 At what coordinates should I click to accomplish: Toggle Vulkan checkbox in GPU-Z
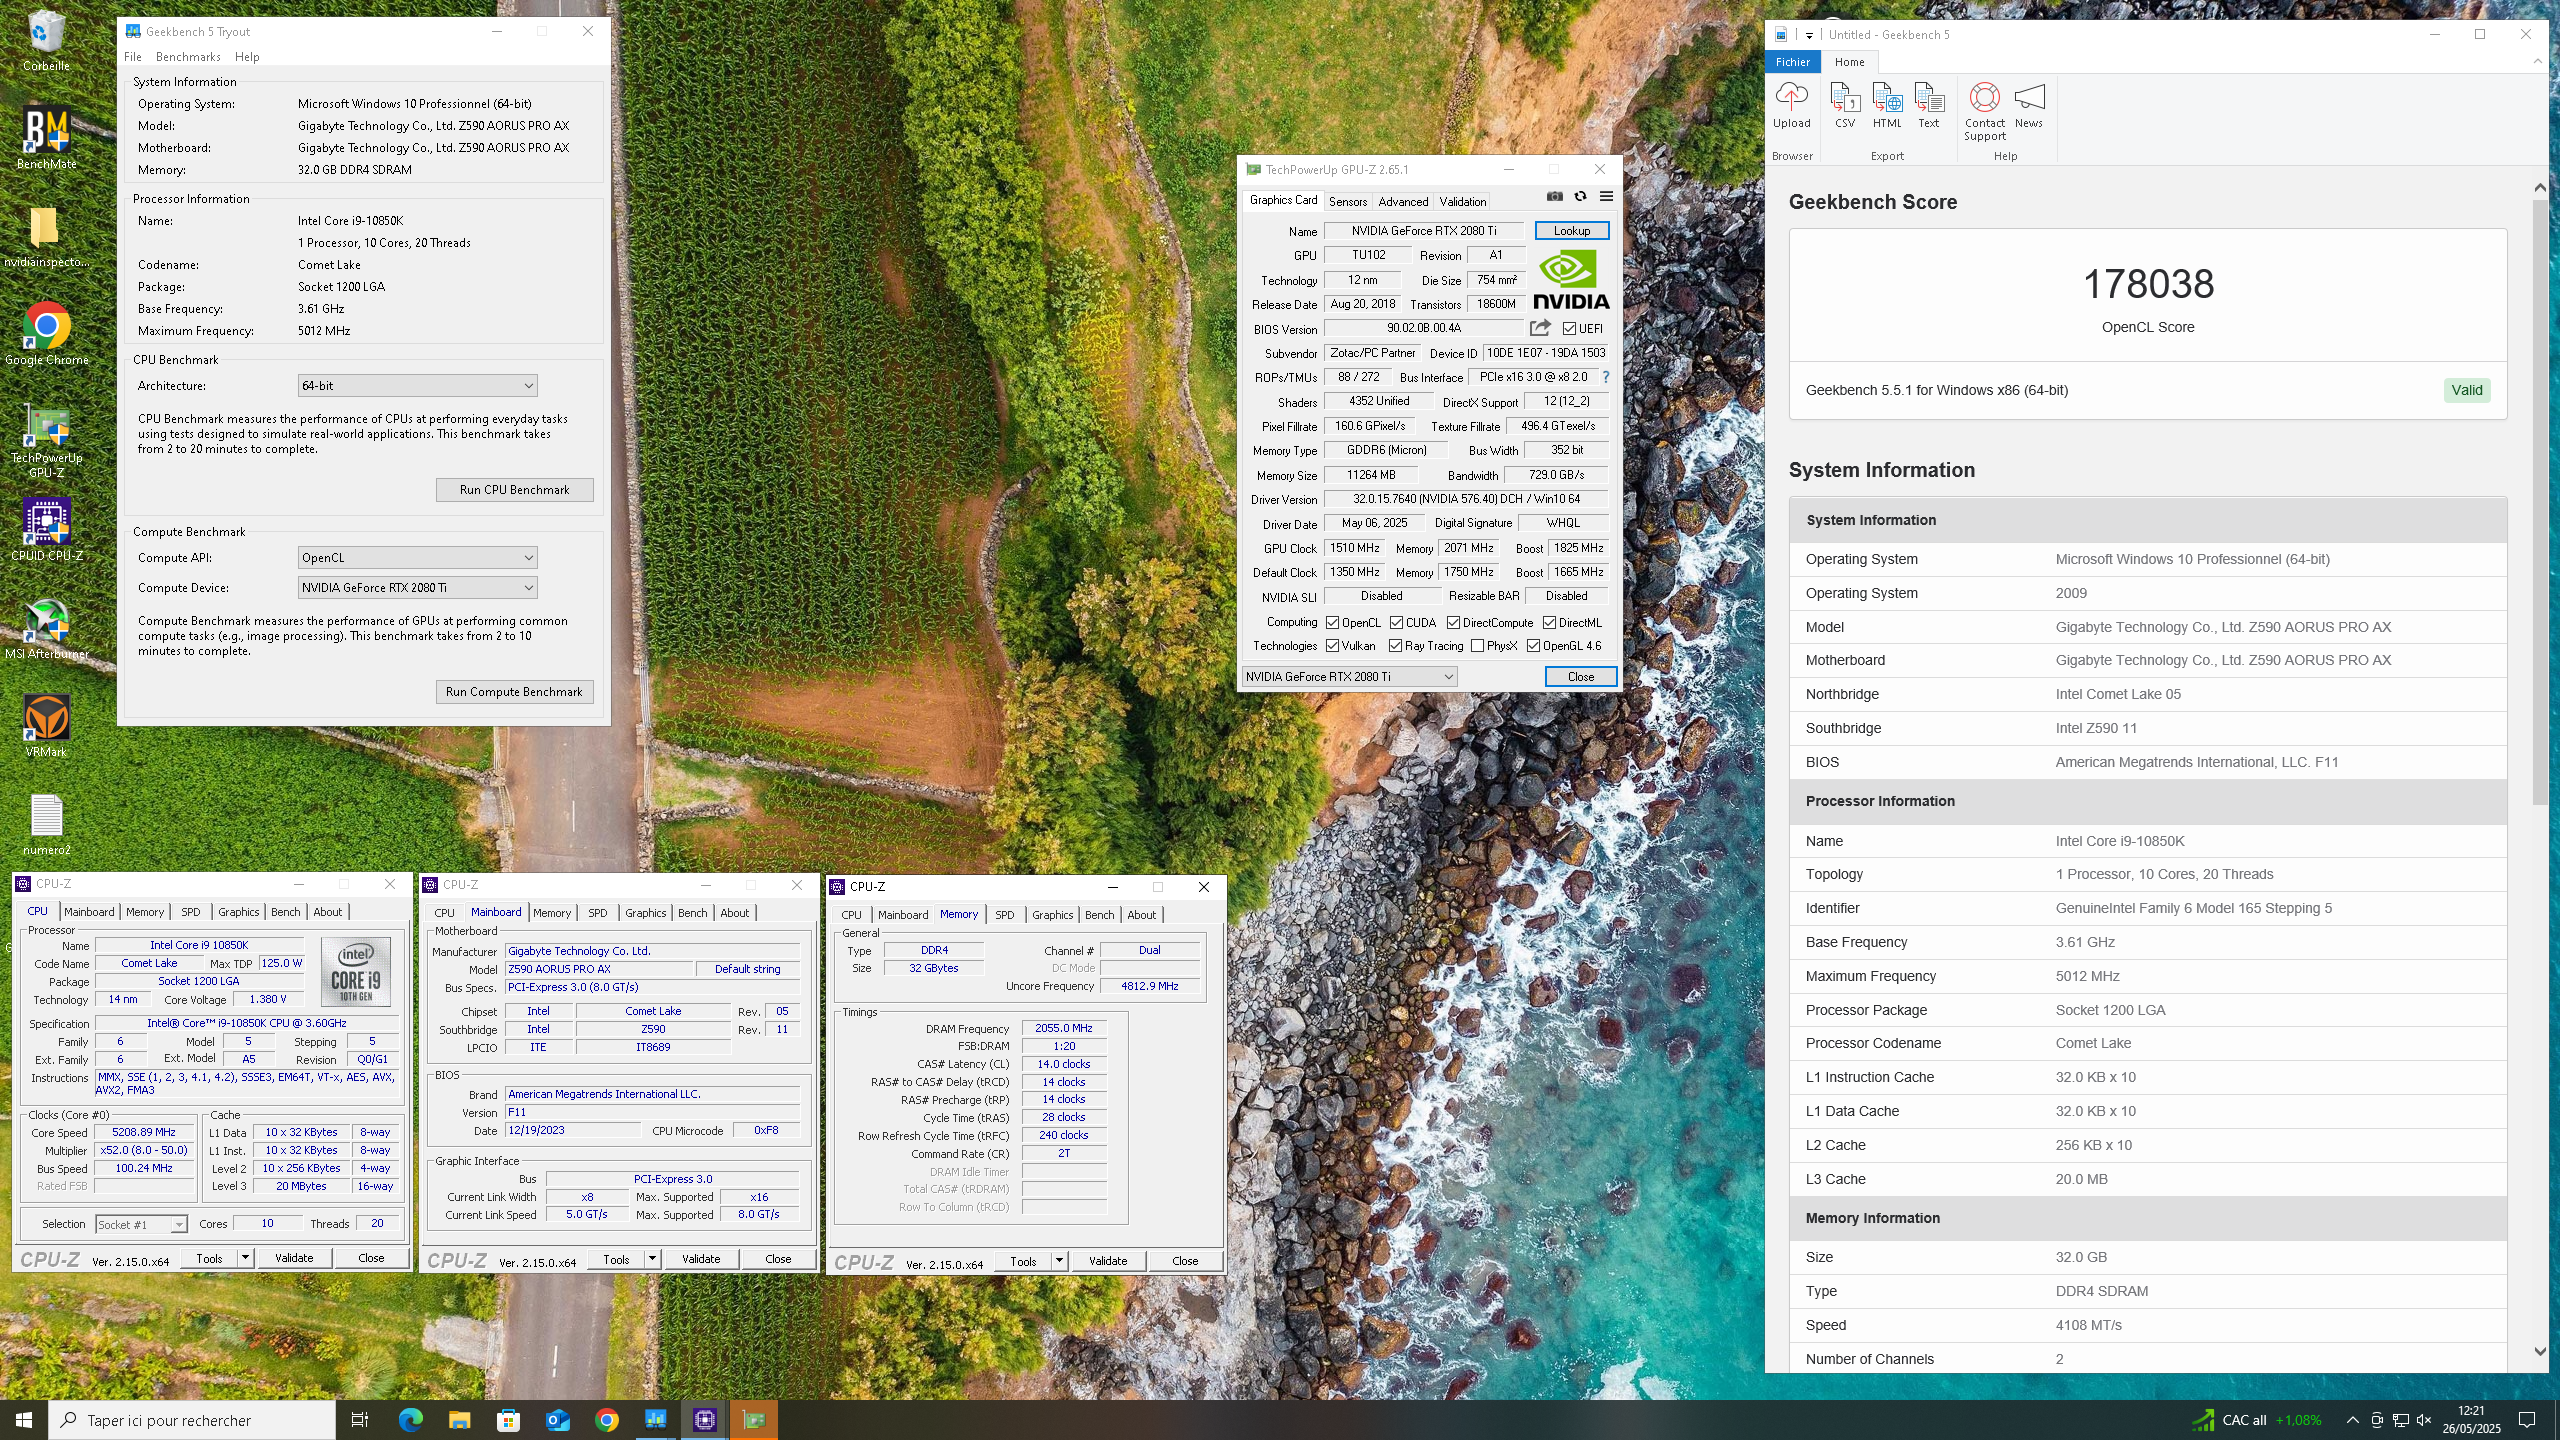(1332, 646)
